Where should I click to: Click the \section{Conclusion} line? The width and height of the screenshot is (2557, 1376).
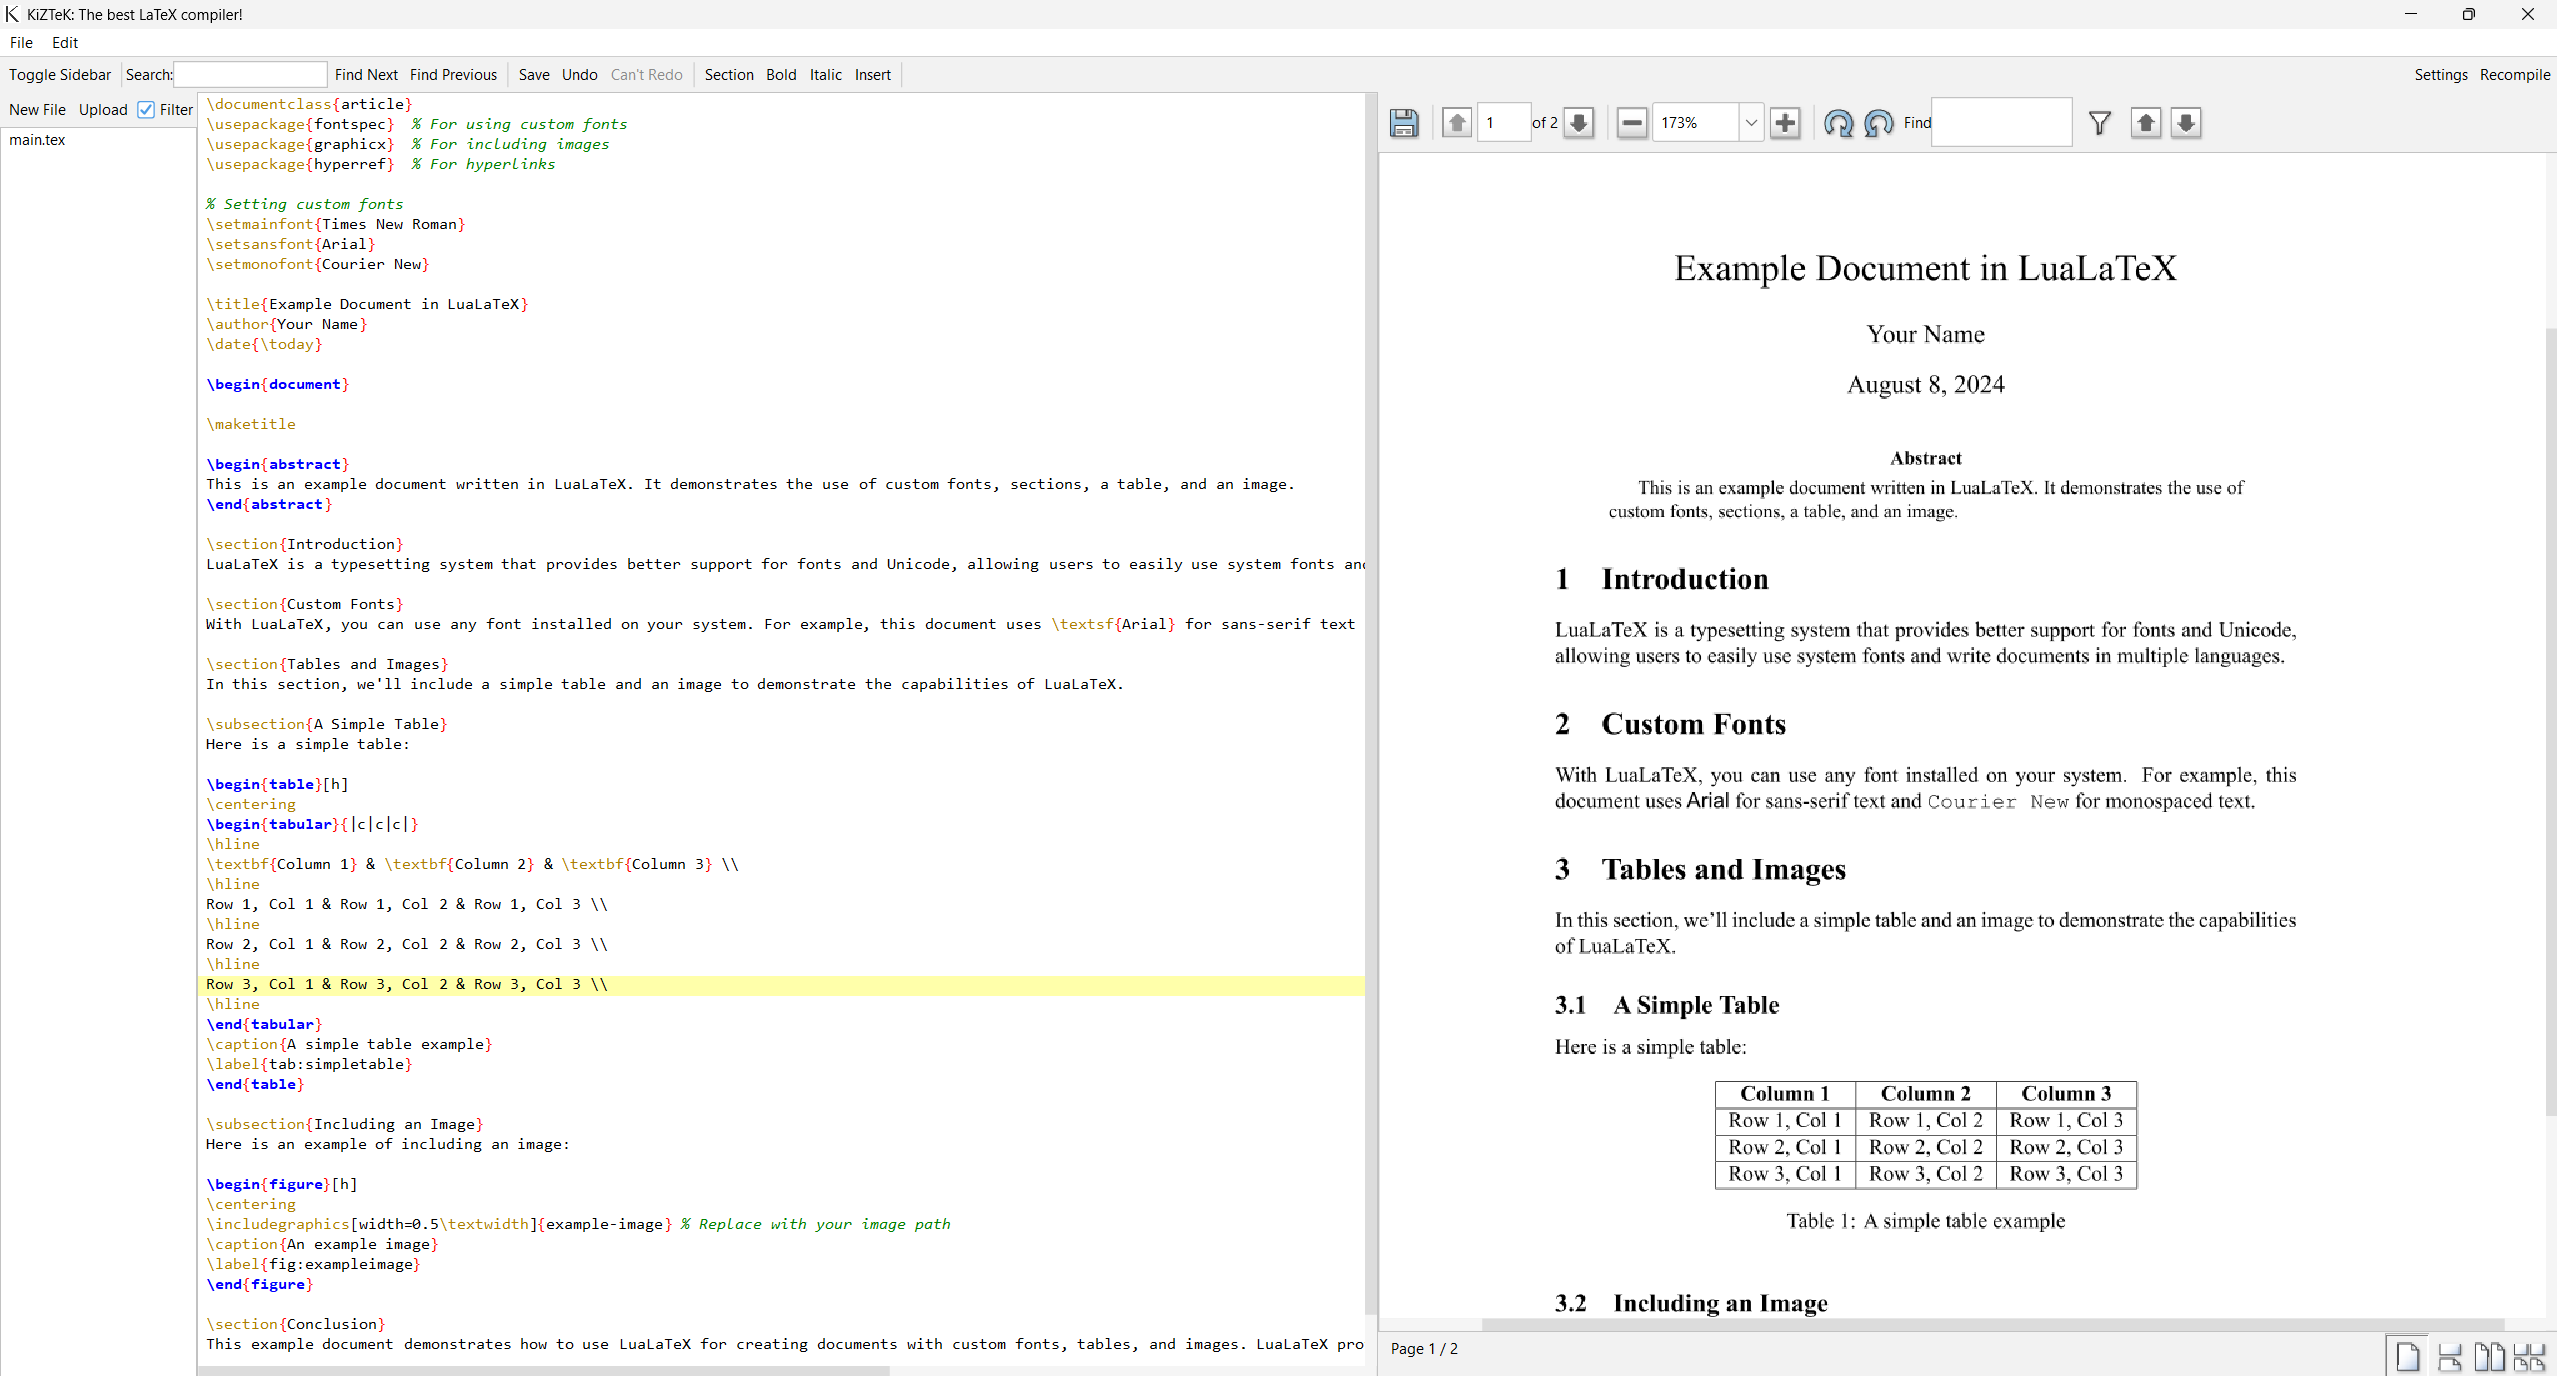[x=296, y=1324]
